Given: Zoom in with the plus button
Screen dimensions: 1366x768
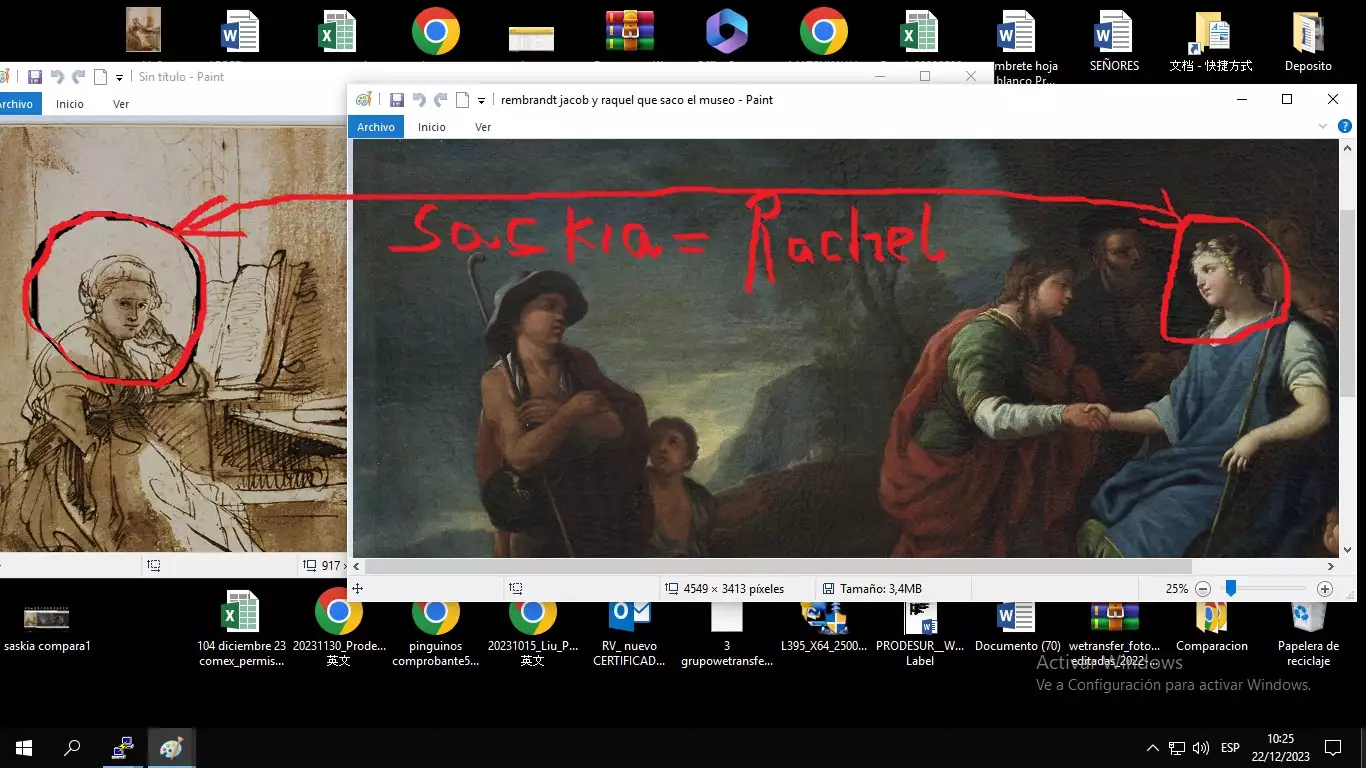Looking at the screenshot, I should point(1325,589).
